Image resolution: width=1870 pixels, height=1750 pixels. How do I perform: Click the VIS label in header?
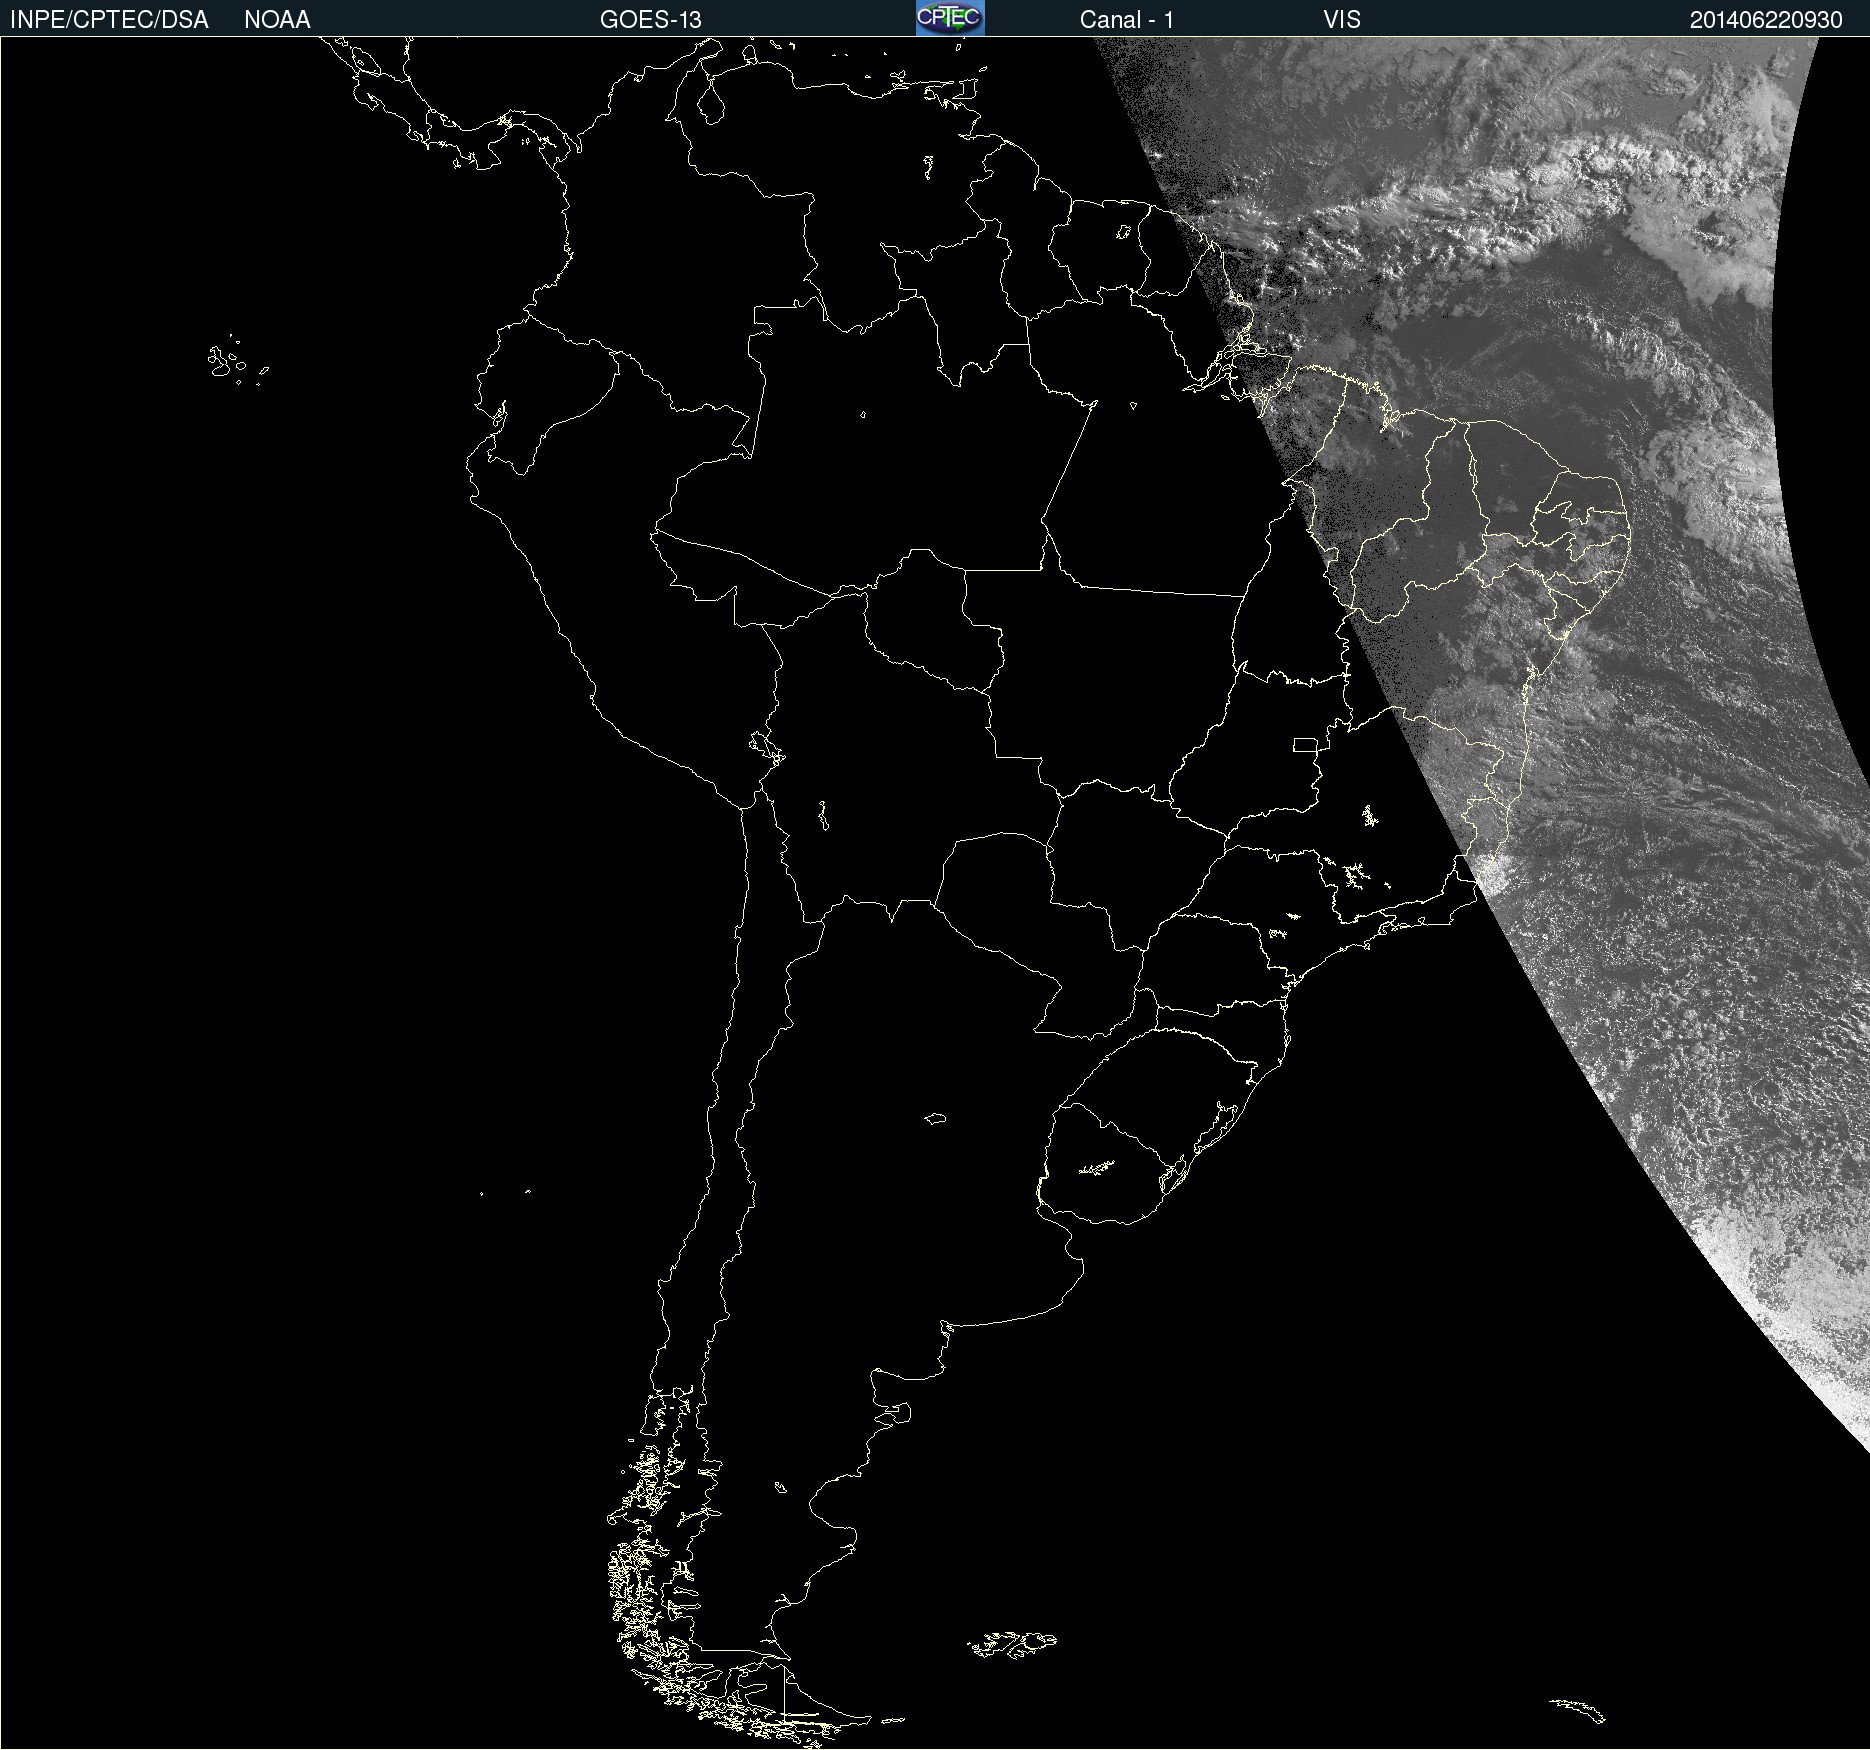click(1341, 20)
